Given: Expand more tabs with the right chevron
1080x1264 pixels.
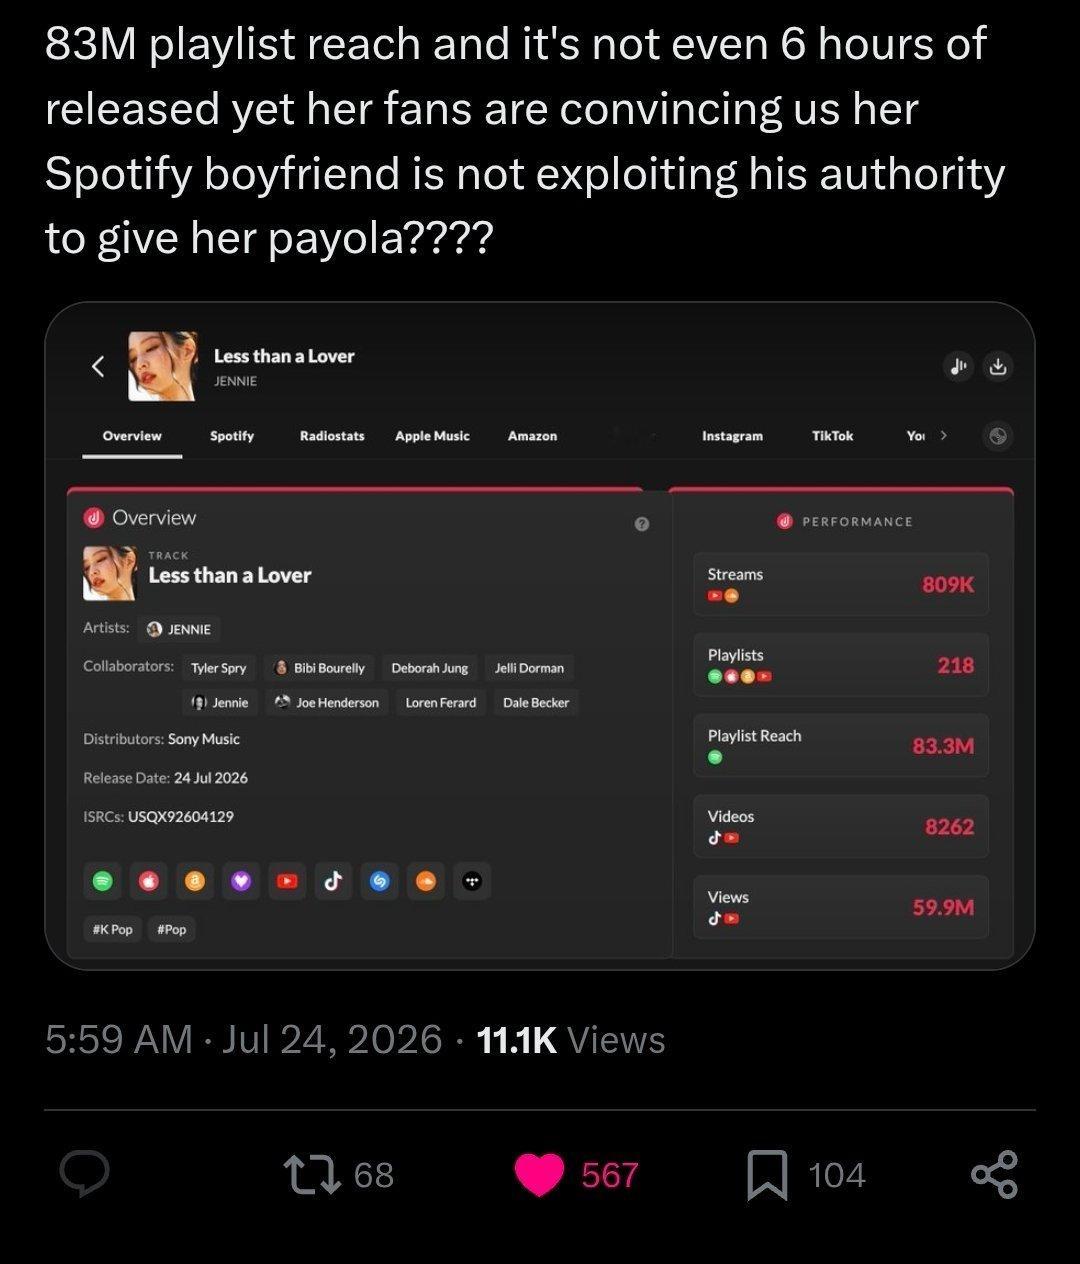Looking at the screenshot, I should 943,435.
